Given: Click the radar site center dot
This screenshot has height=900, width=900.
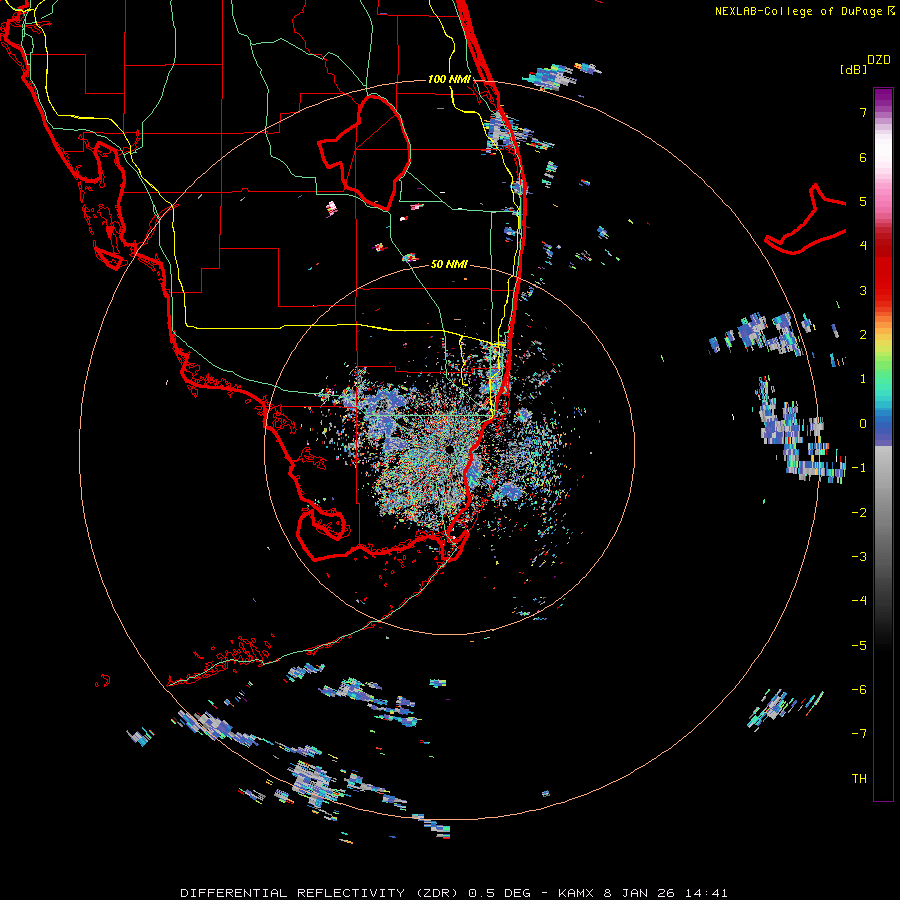Looking at the screenshot, I should coord(448,449).
